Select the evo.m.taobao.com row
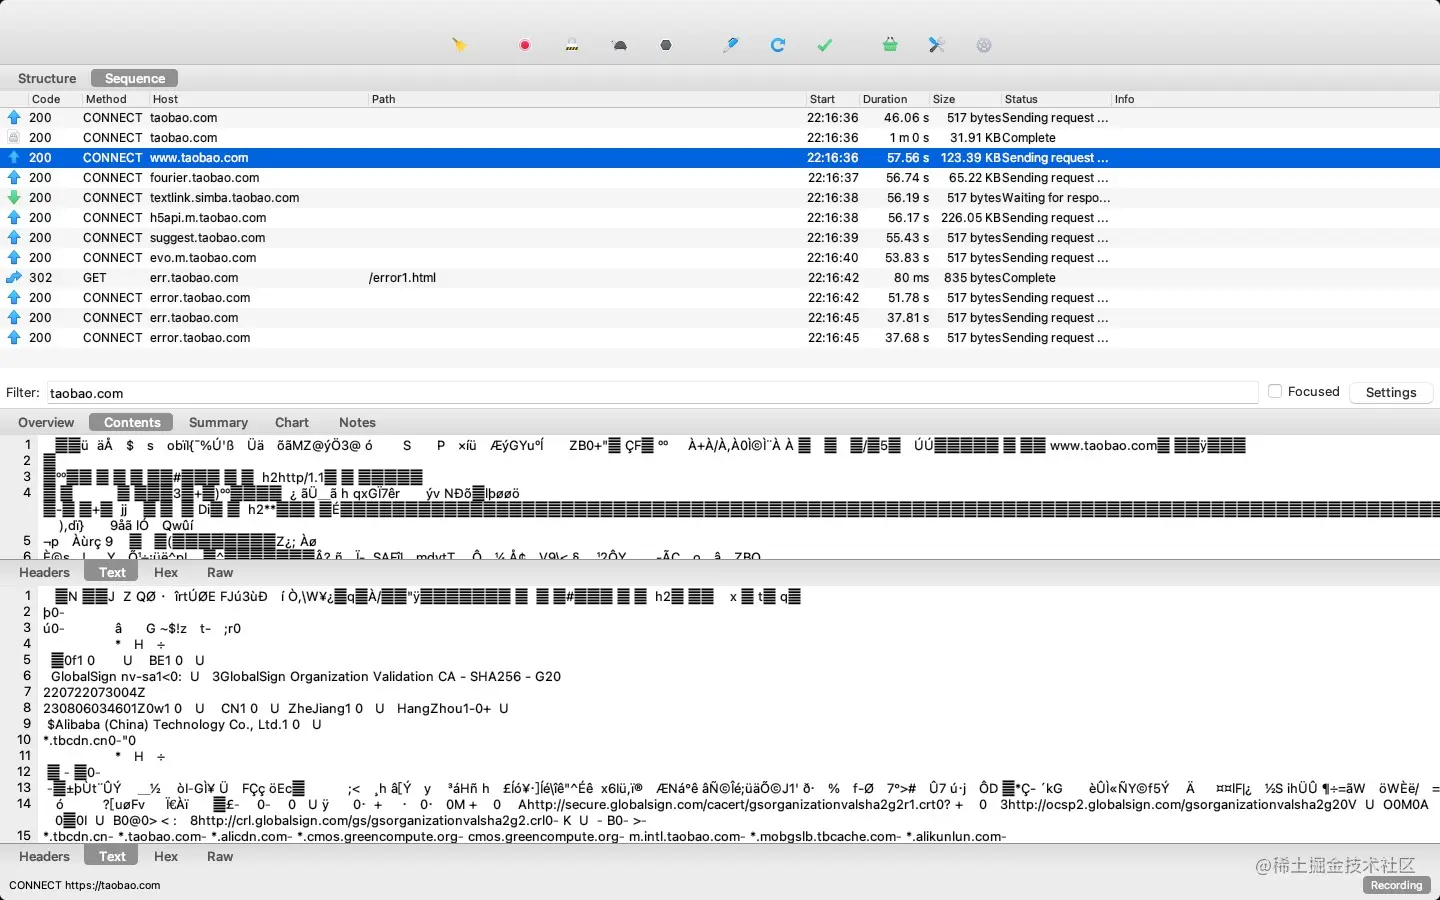Image resolution: width=1440 pixels, height=900 pixels. coord(720,258)
